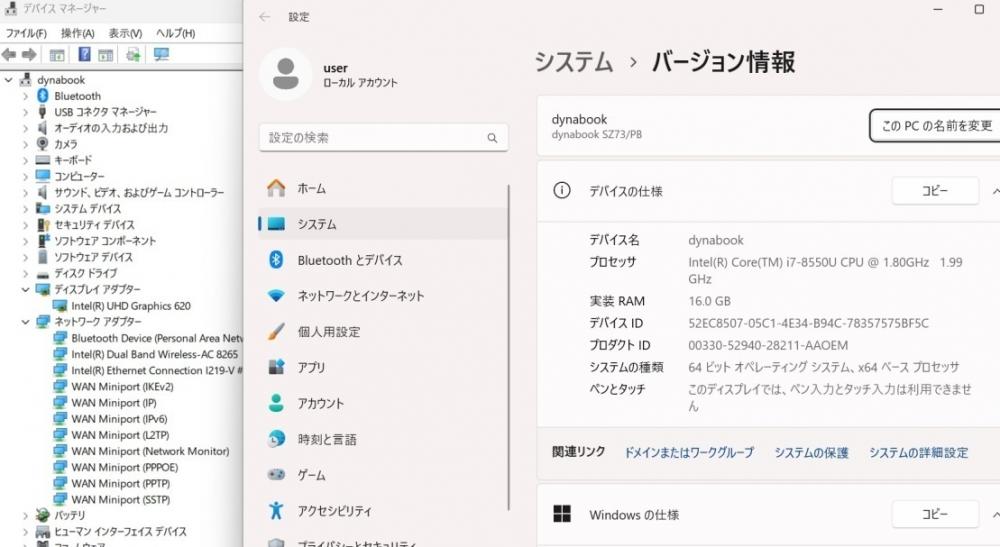Open 個人用設定 settings
Viewport: 1000px width, 547px height.
[383, 332]
